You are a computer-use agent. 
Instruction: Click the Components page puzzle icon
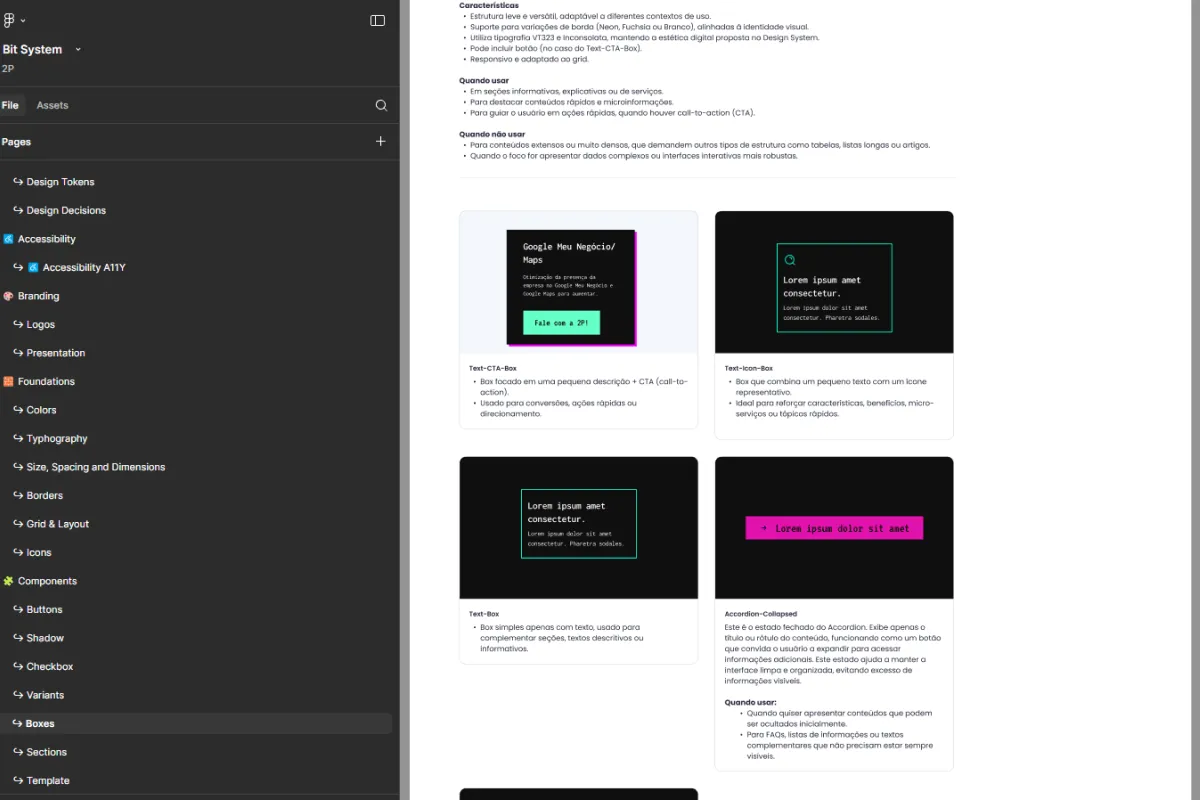[x=8, y=581]
